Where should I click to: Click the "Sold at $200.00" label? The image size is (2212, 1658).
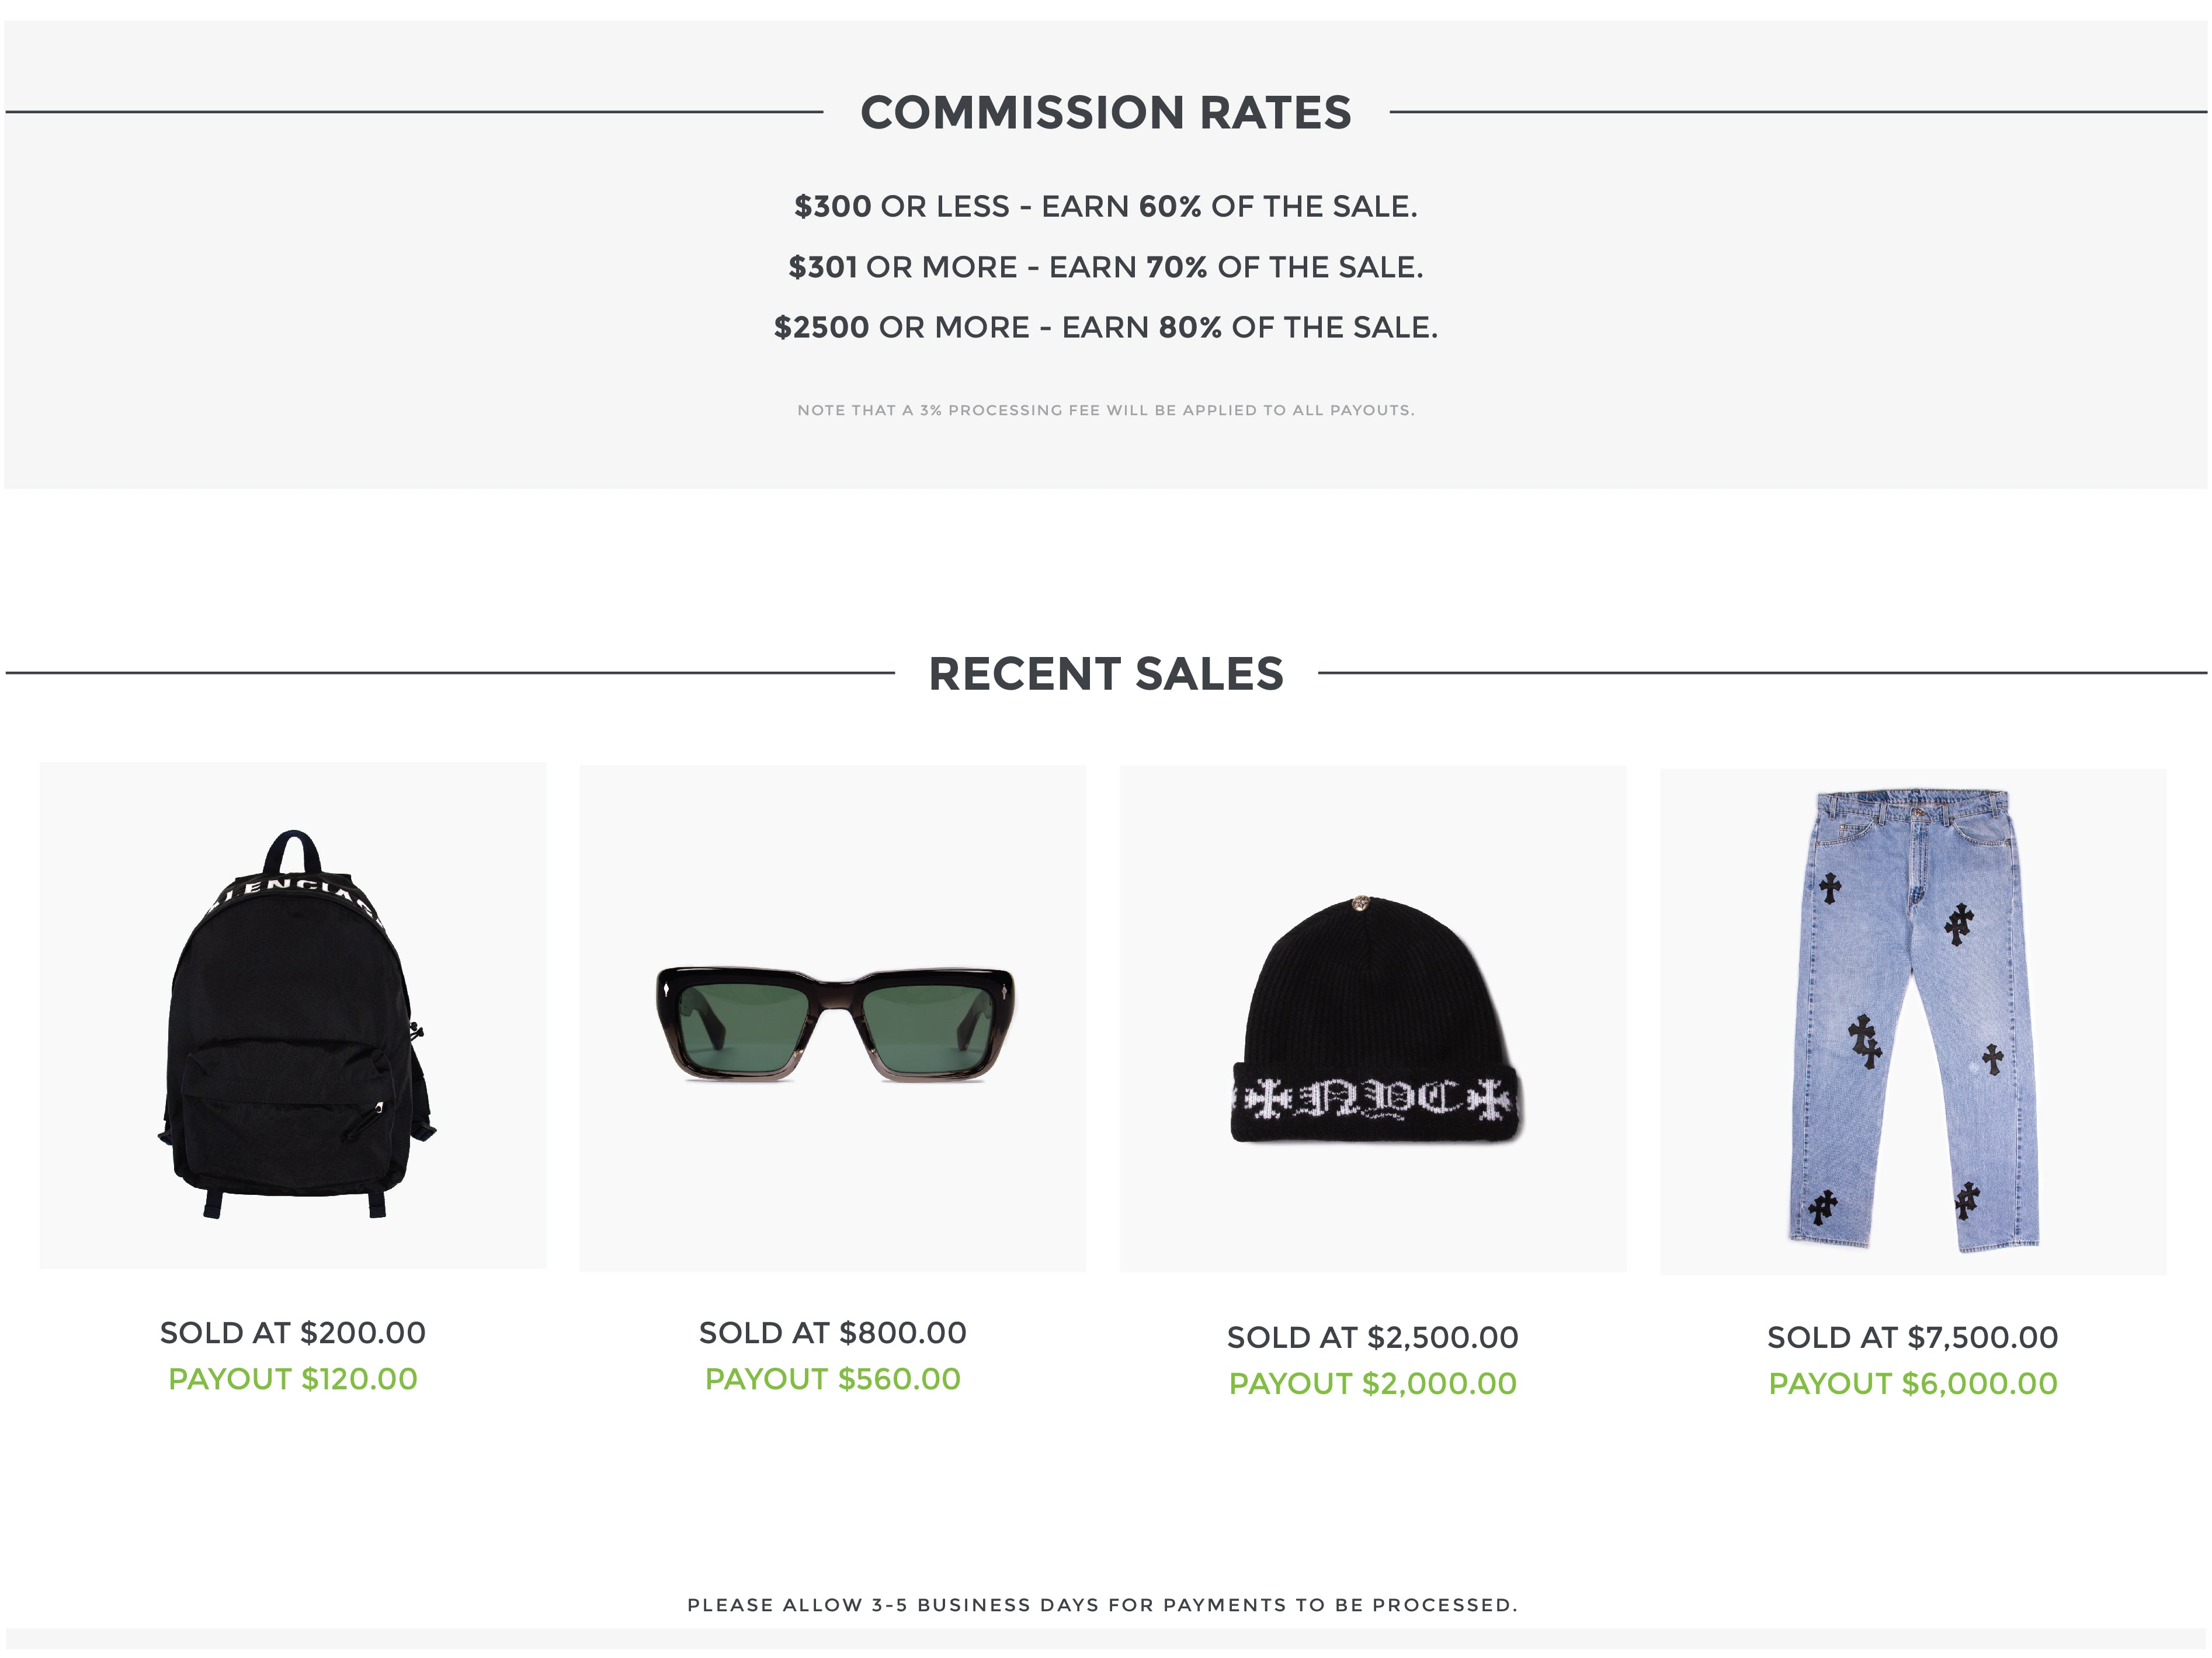pyautogui.click(x=293, y=1333)
